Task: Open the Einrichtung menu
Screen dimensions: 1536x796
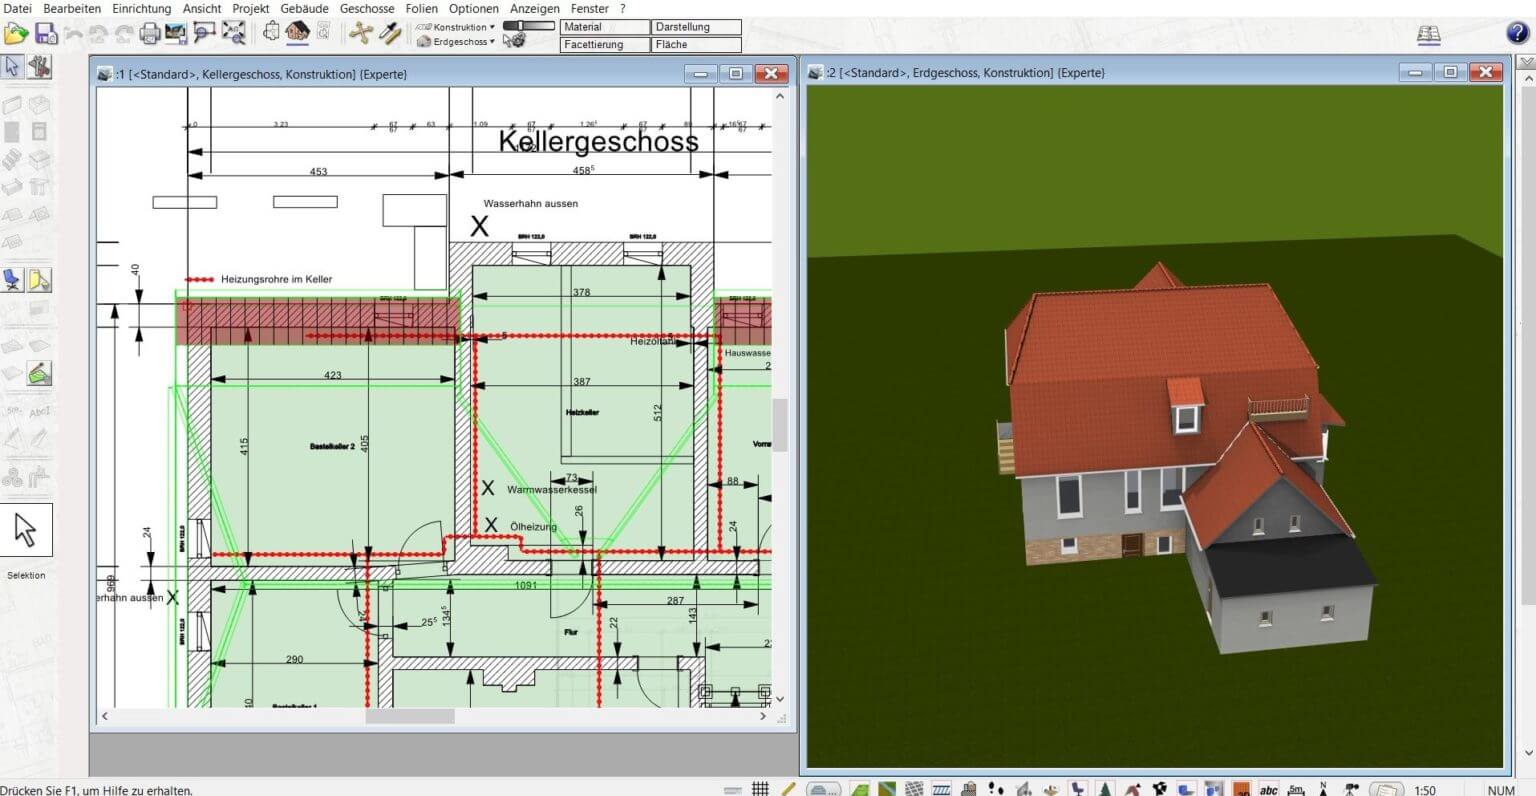Action: (141, 8)
